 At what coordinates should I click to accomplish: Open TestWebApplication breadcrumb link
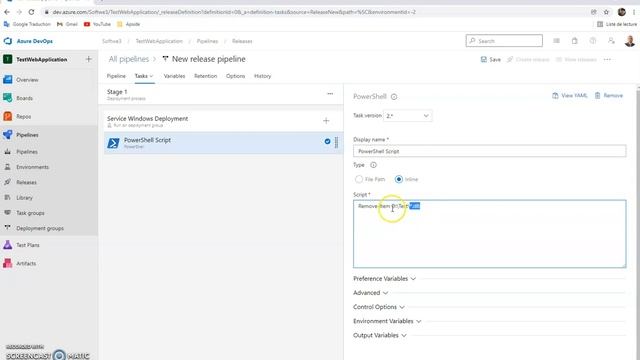tap(159, 41)
